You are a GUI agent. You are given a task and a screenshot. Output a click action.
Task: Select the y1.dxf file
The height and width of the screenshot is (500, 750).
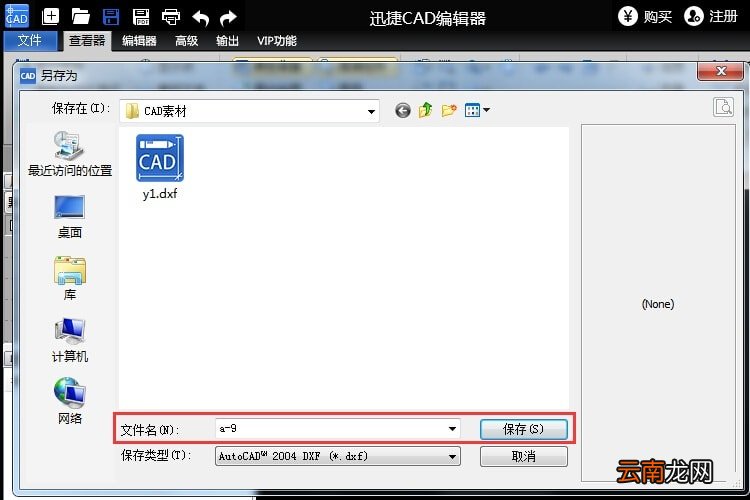point(160,167)
